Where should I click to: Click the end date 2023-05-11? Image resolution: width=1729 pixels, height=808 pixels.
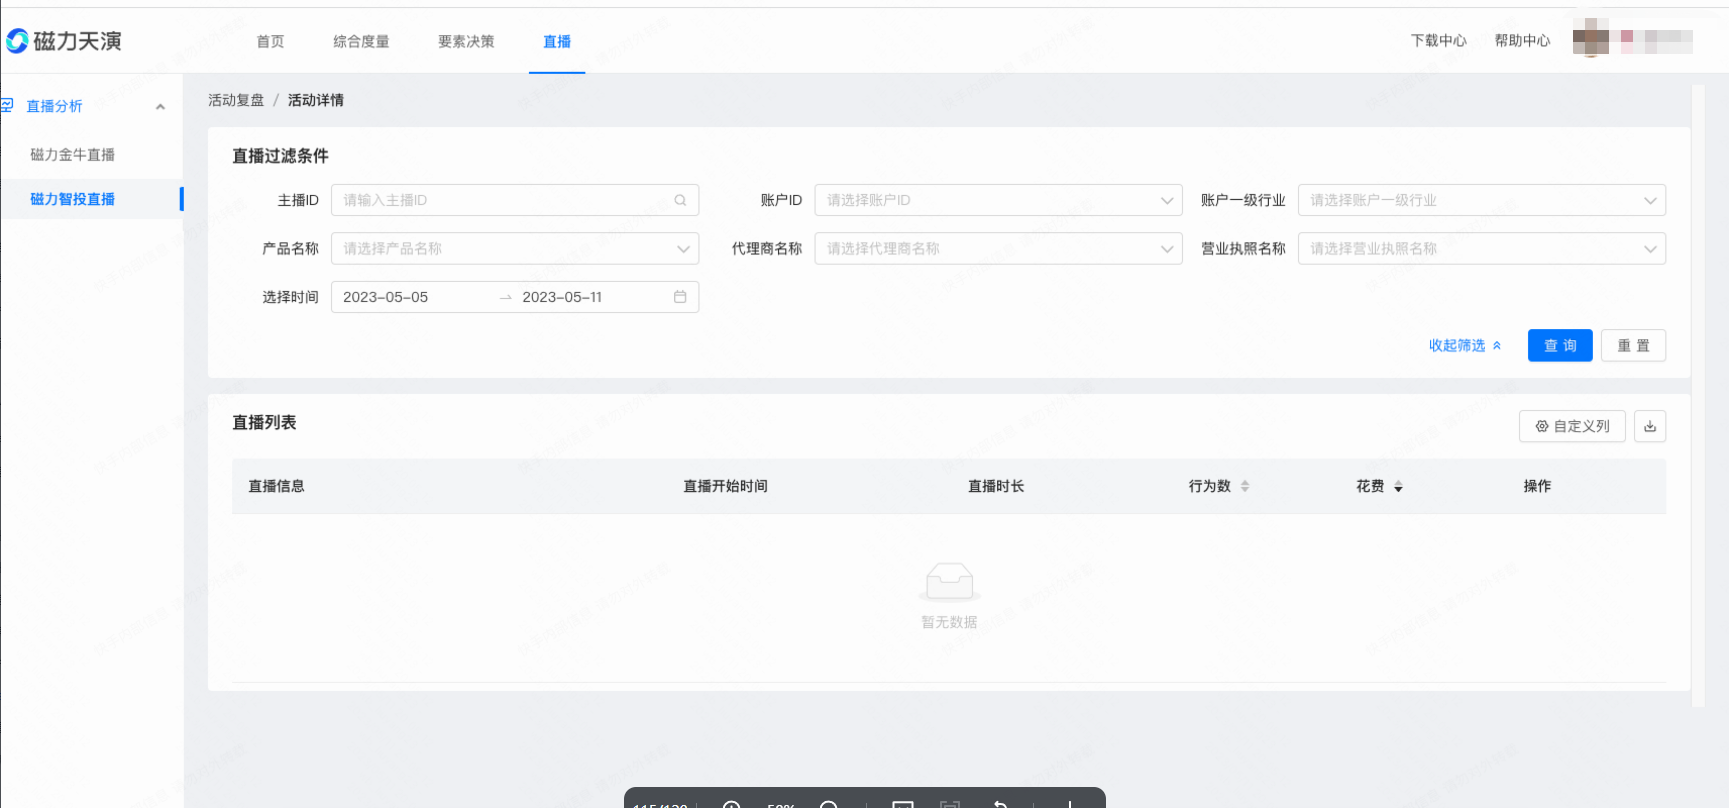click(562, 297)
